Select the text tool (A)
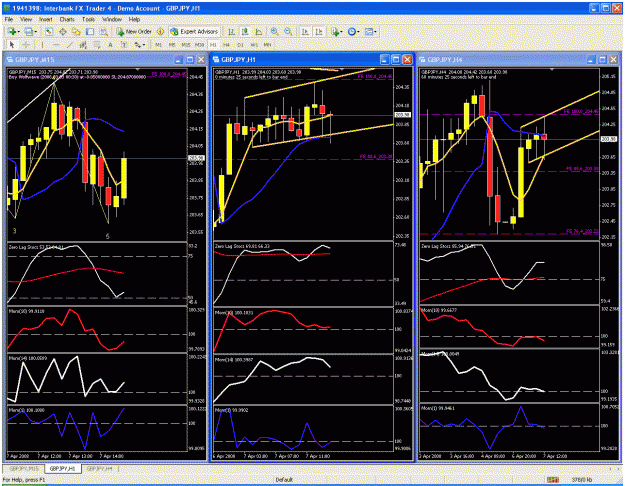 110,45
